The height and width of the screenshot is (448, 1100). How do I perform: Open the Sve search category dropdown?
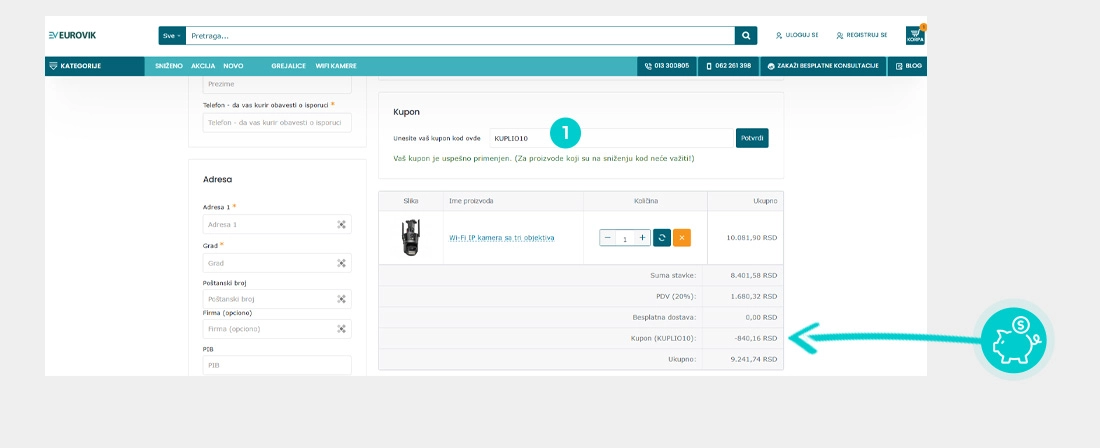pyautogui.click(x=172, y=36)
